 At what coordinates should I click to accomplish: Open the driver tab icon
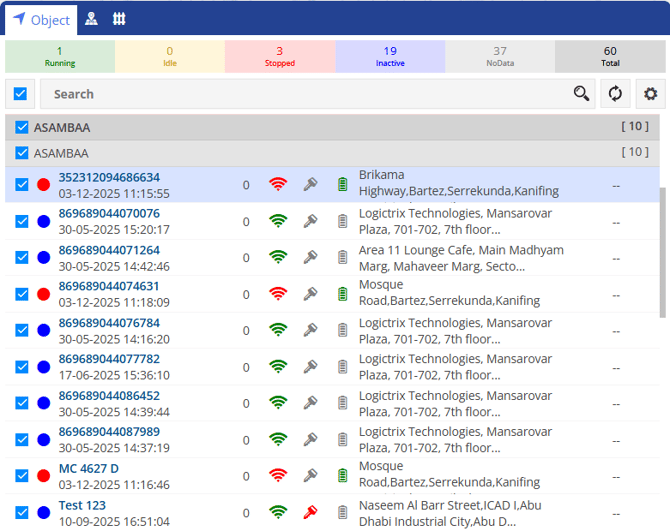click(91, 19)
